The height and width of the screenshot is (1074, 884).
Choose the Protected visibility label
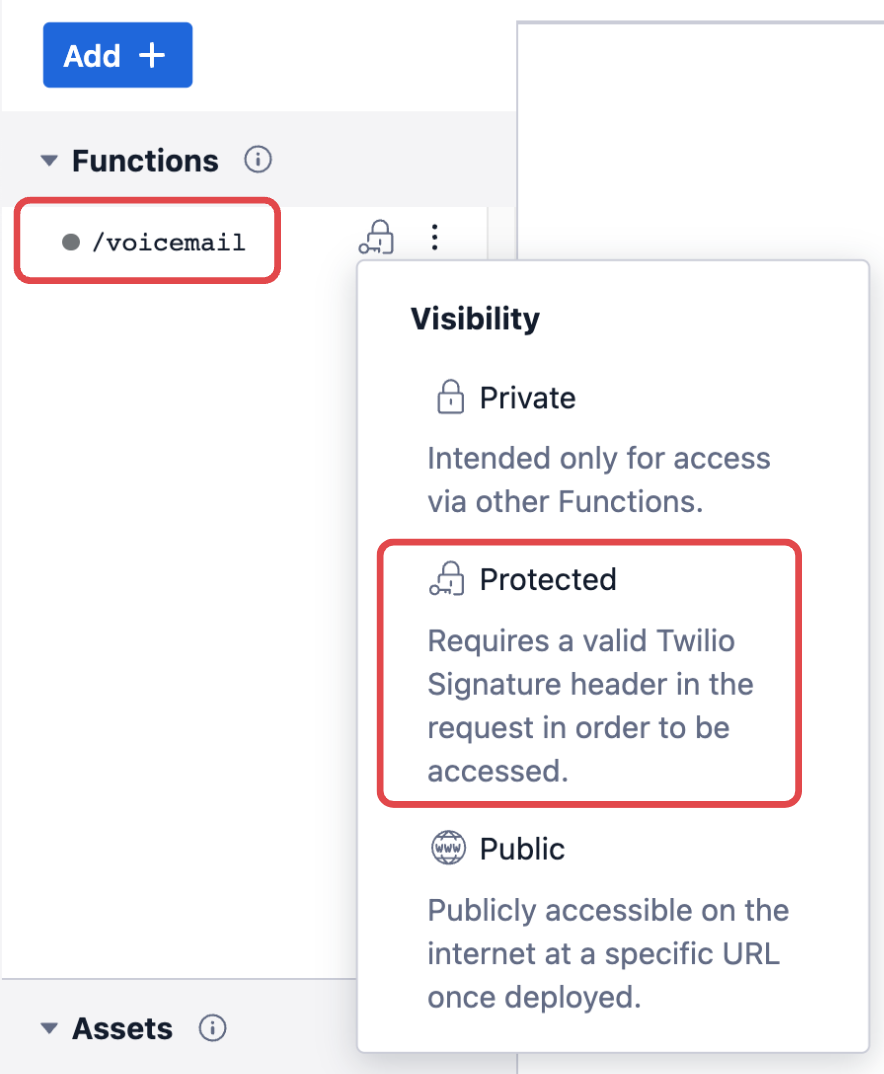[547, 580]
